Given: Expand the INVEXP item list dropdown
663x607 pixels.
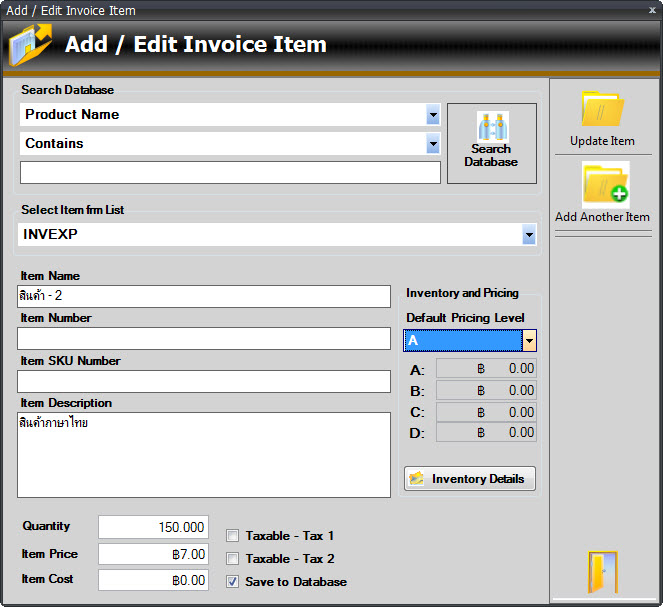Looking at the screenshot, I should [528, 235].
